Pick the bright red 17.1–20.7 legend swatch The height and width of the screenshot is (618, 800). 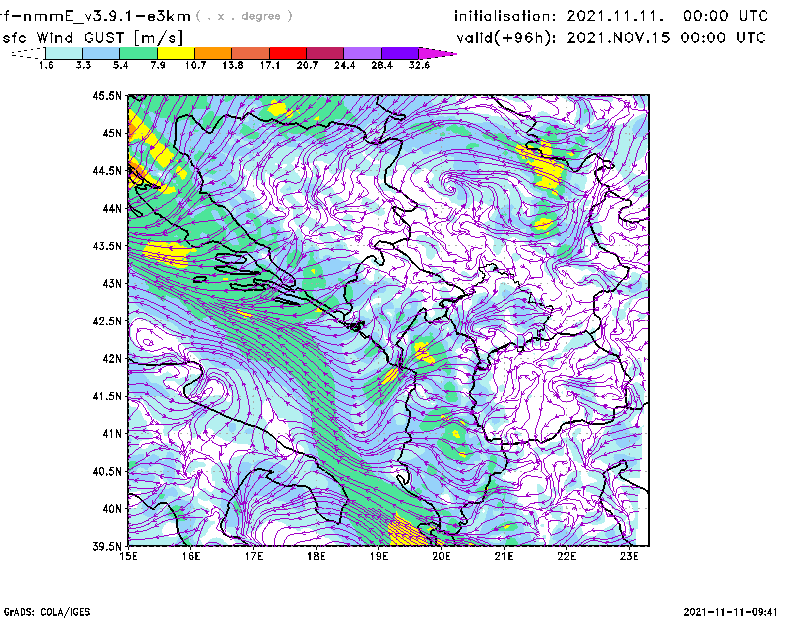pyautogui.click(x=288, y=53)
